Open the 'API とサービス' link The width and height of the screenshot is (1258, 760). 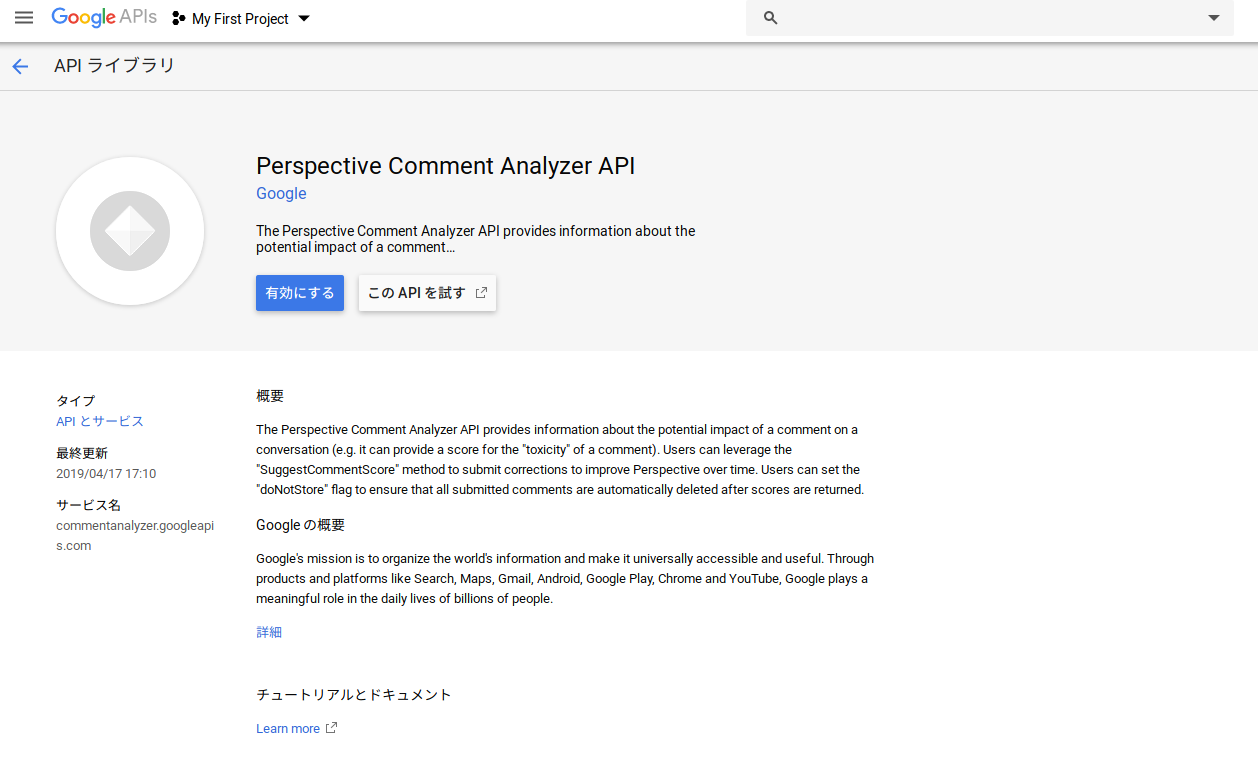point(100,422)
